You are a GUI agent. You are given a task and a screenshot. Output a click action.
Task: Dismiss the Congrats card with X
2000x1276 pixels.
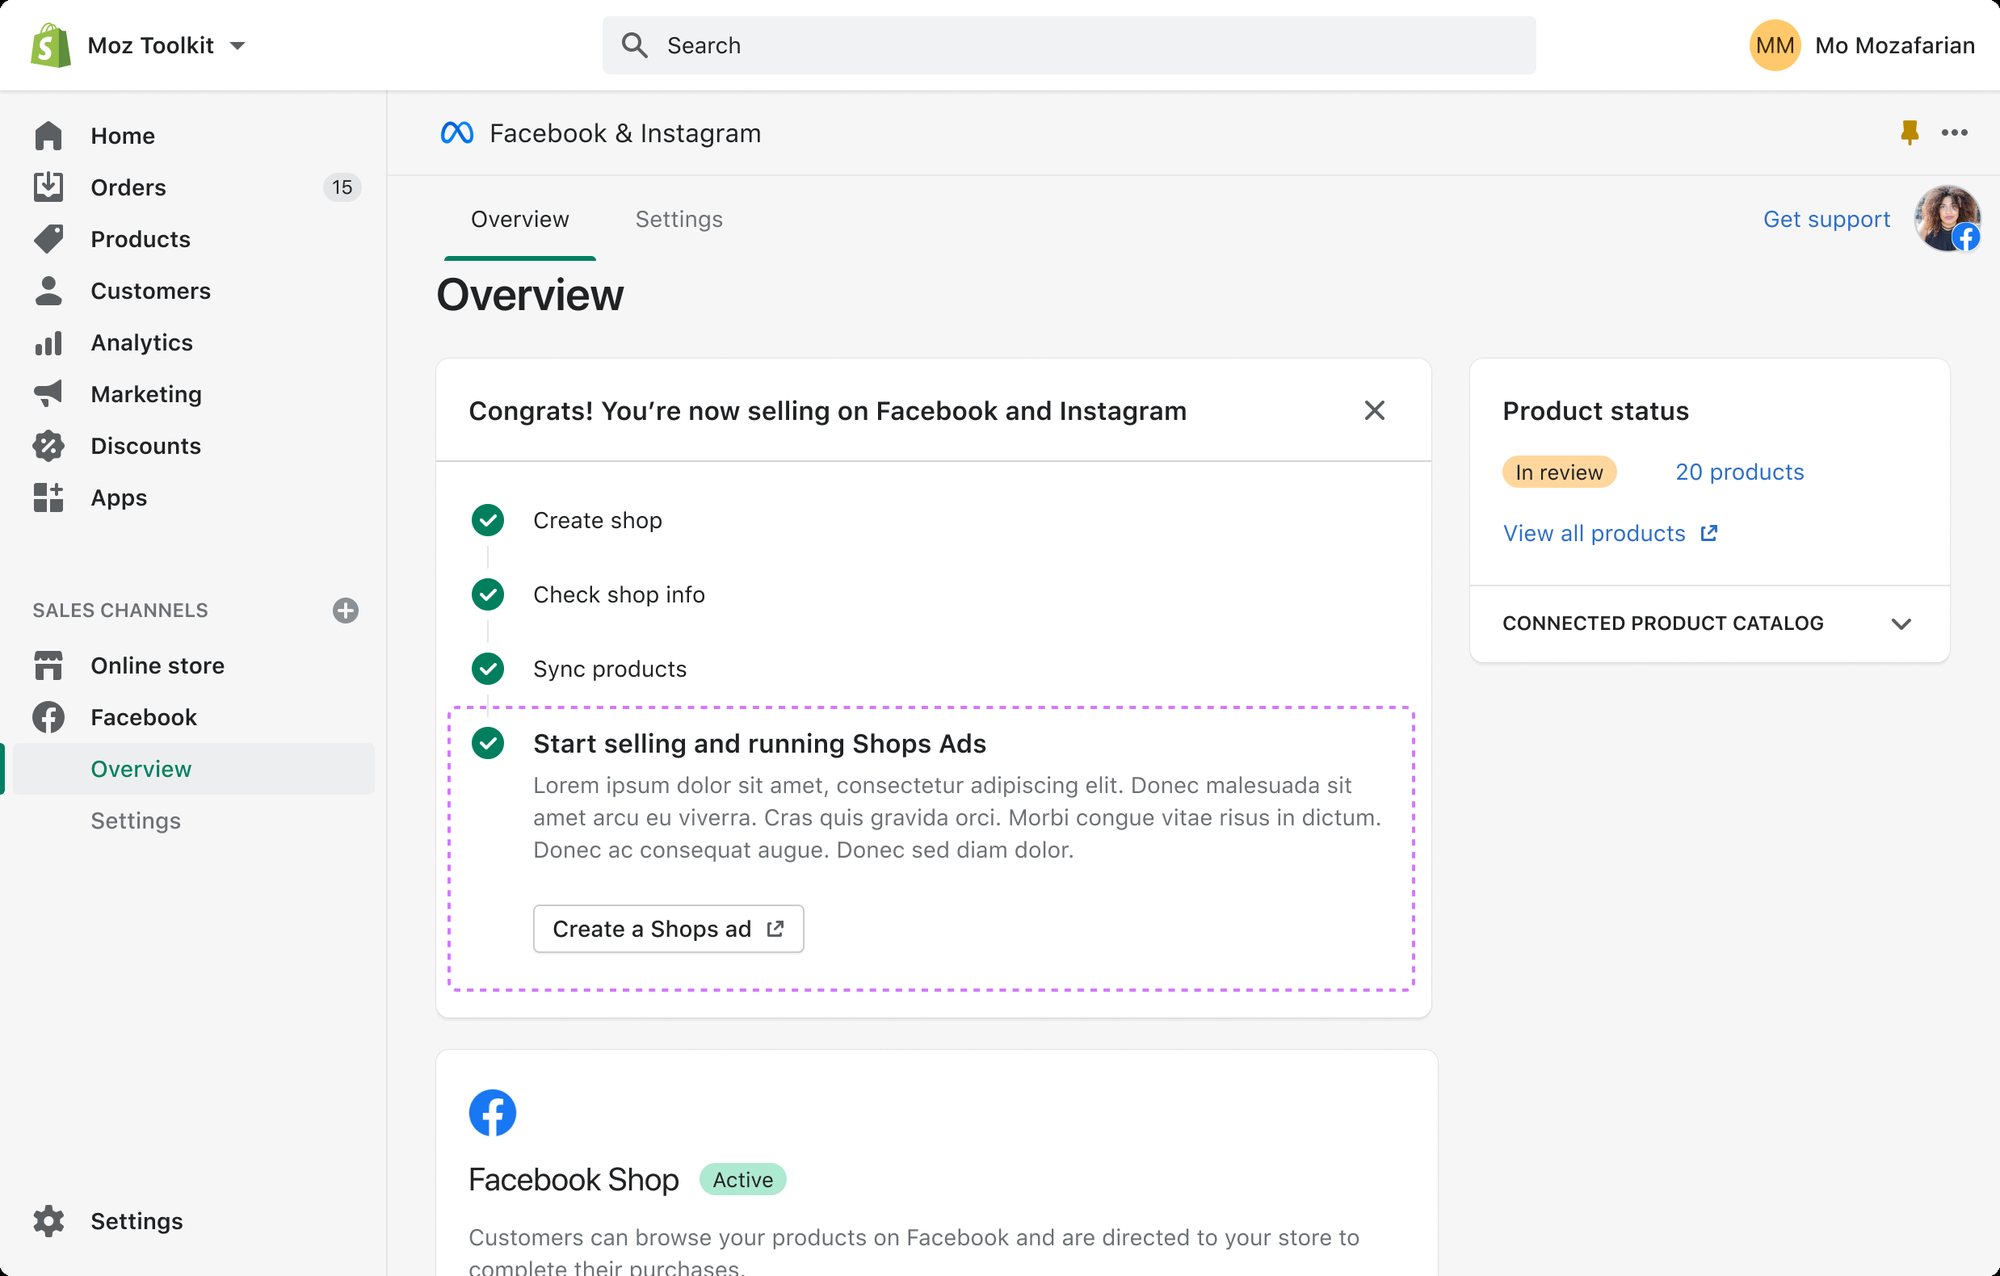[1374, 410]
